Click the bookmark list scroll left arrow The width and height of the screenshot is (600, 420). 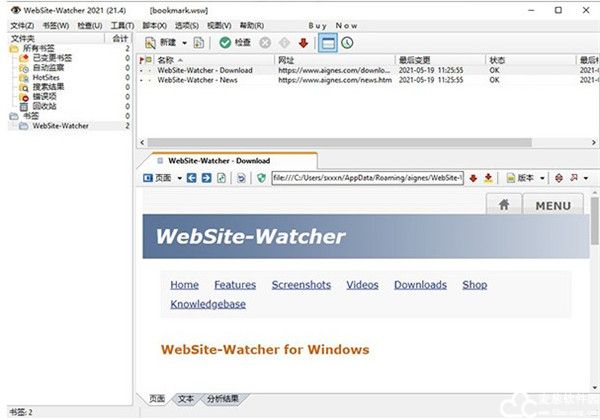pos(142,142)
